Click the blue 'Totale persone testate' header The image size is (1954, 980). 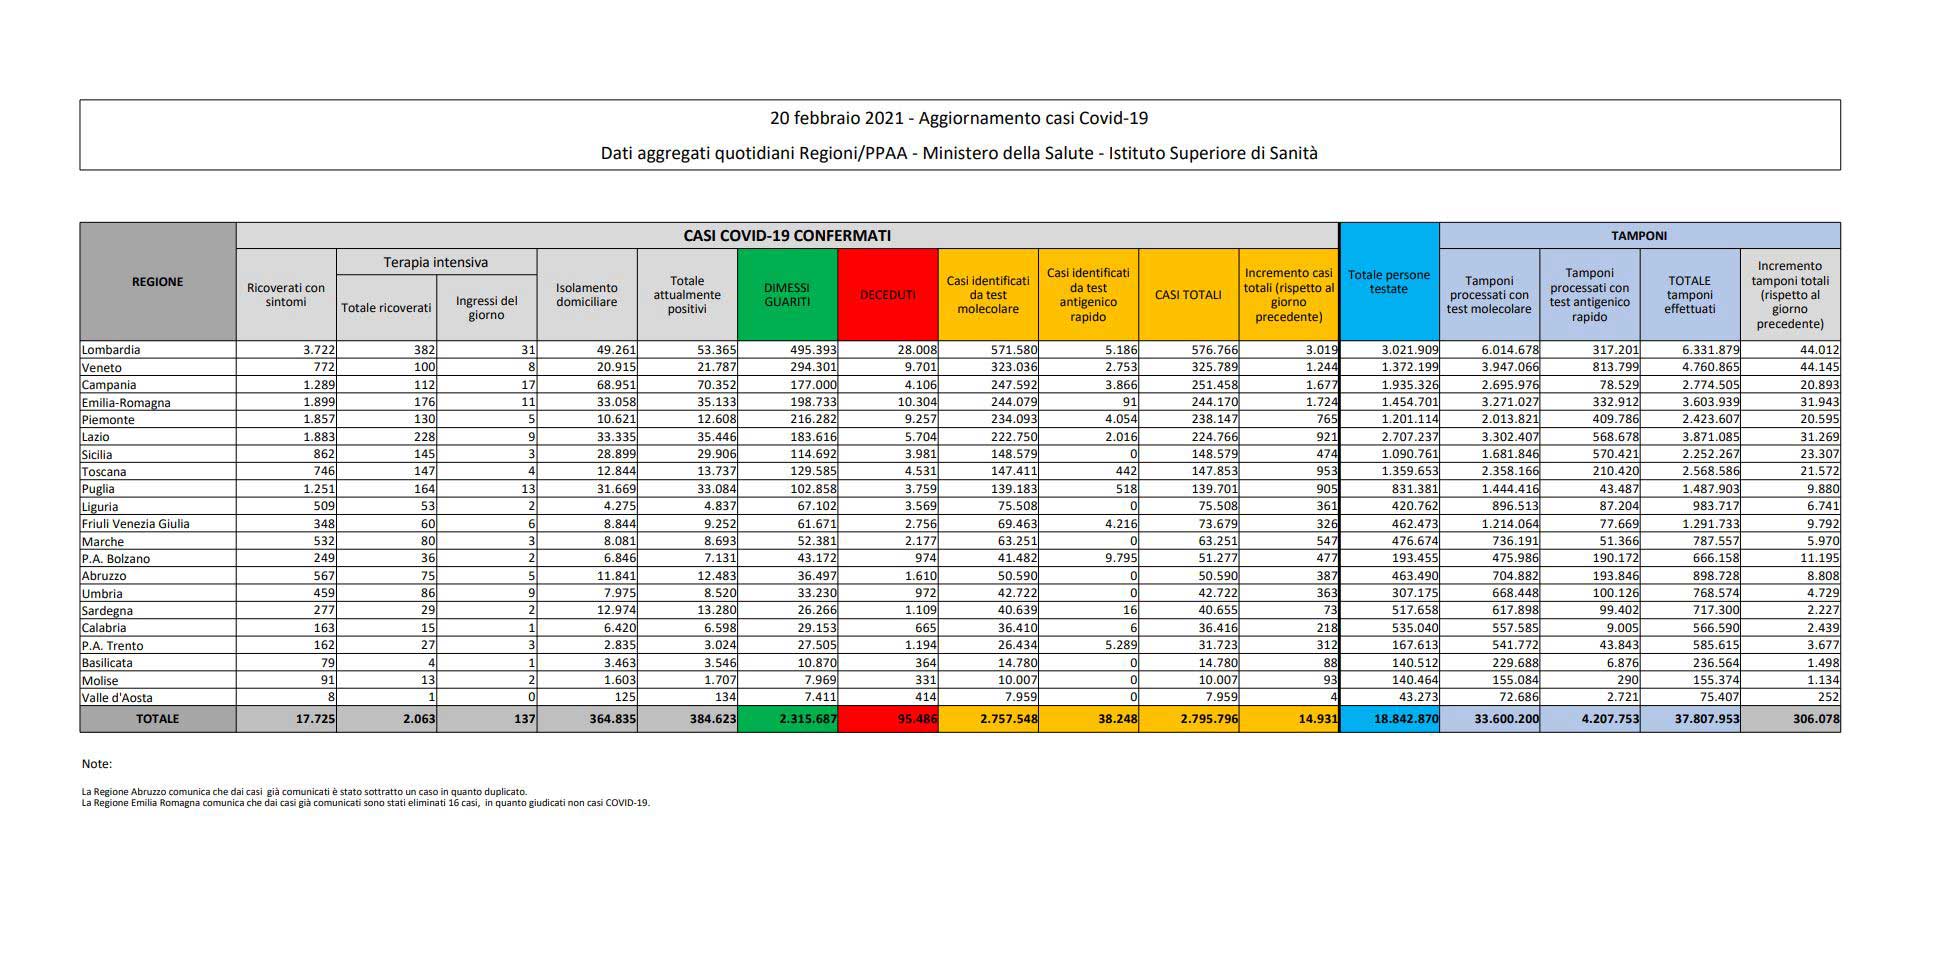tap(1389, 282)
